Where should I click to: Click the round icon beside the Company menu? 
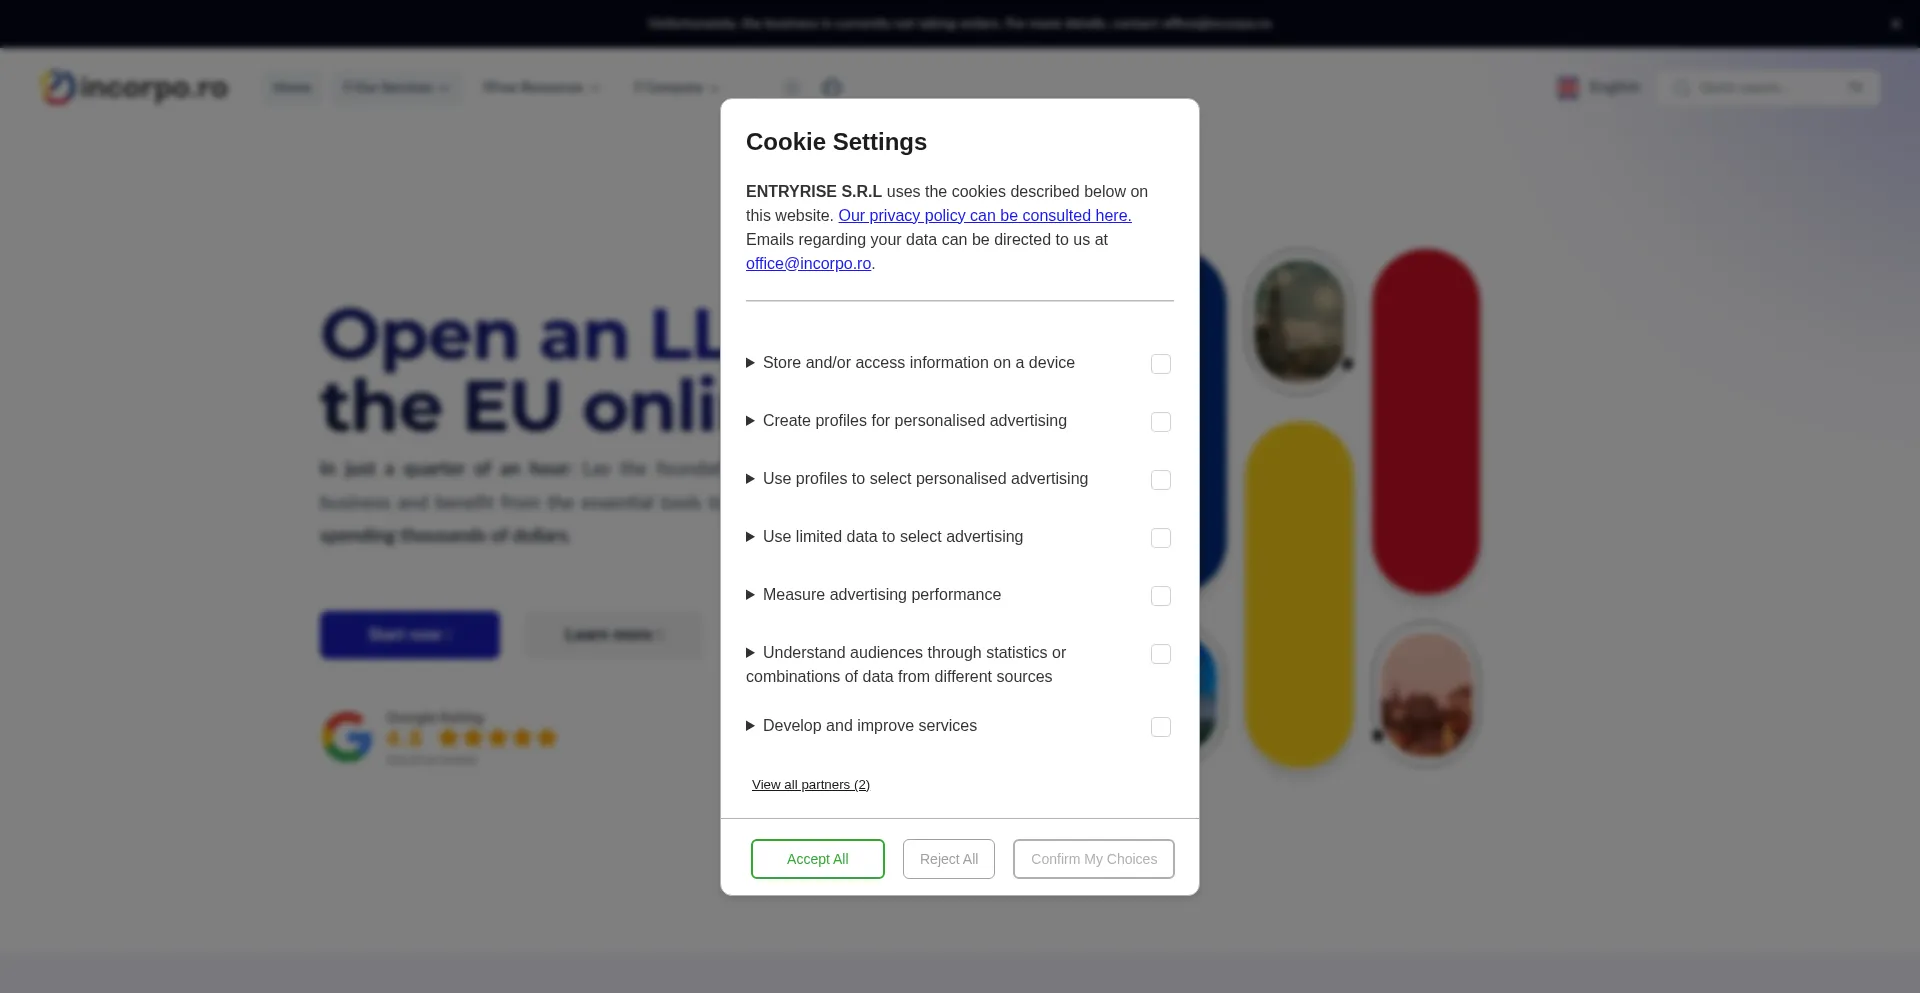(x=791, y=88)
